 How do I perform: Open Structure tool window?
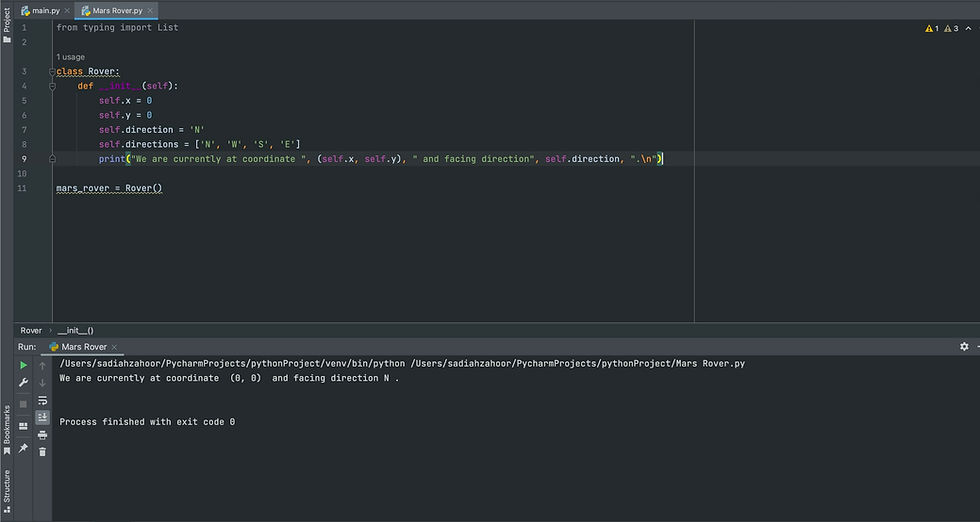(6, 491)
